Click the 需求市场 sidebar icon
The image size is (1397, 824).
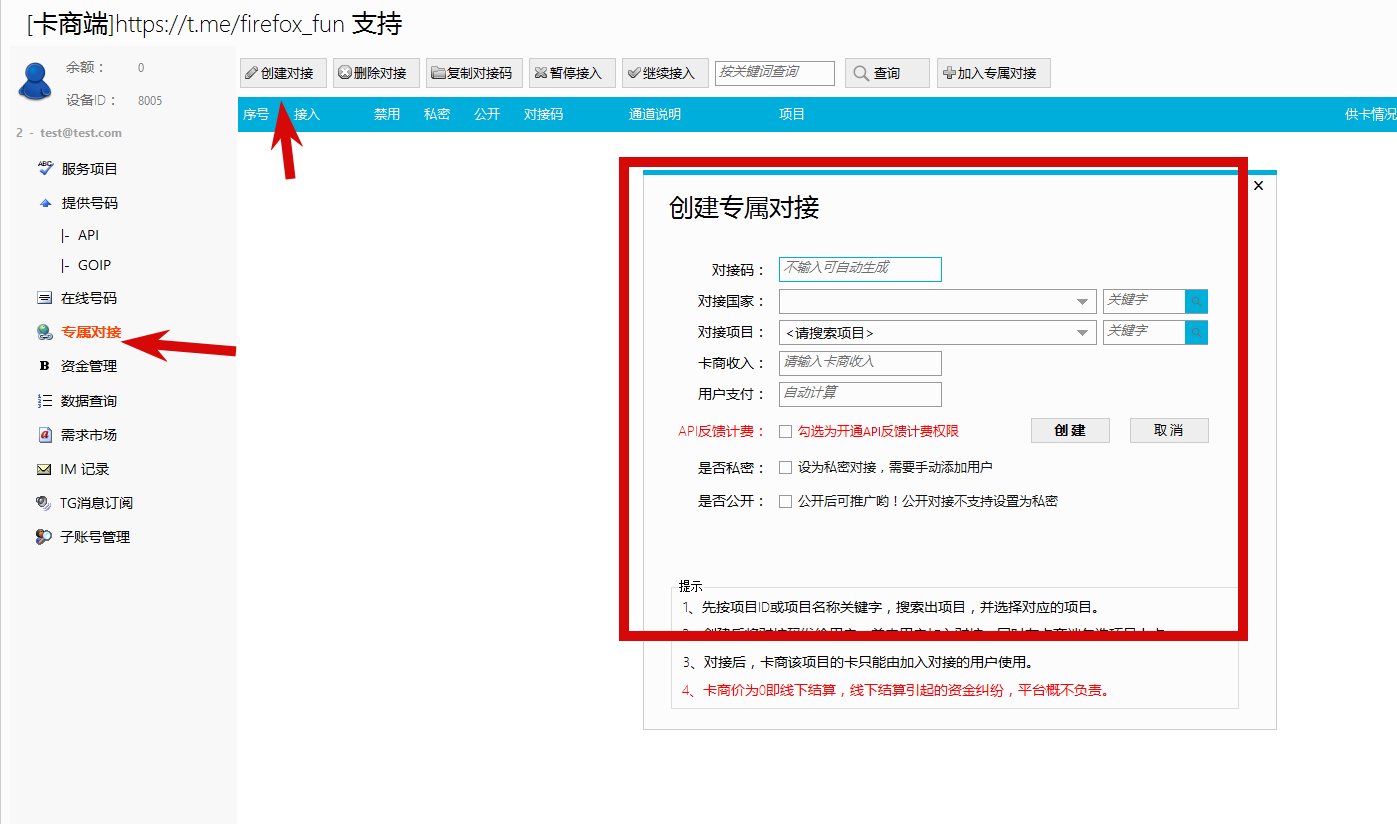pos(44,435)
